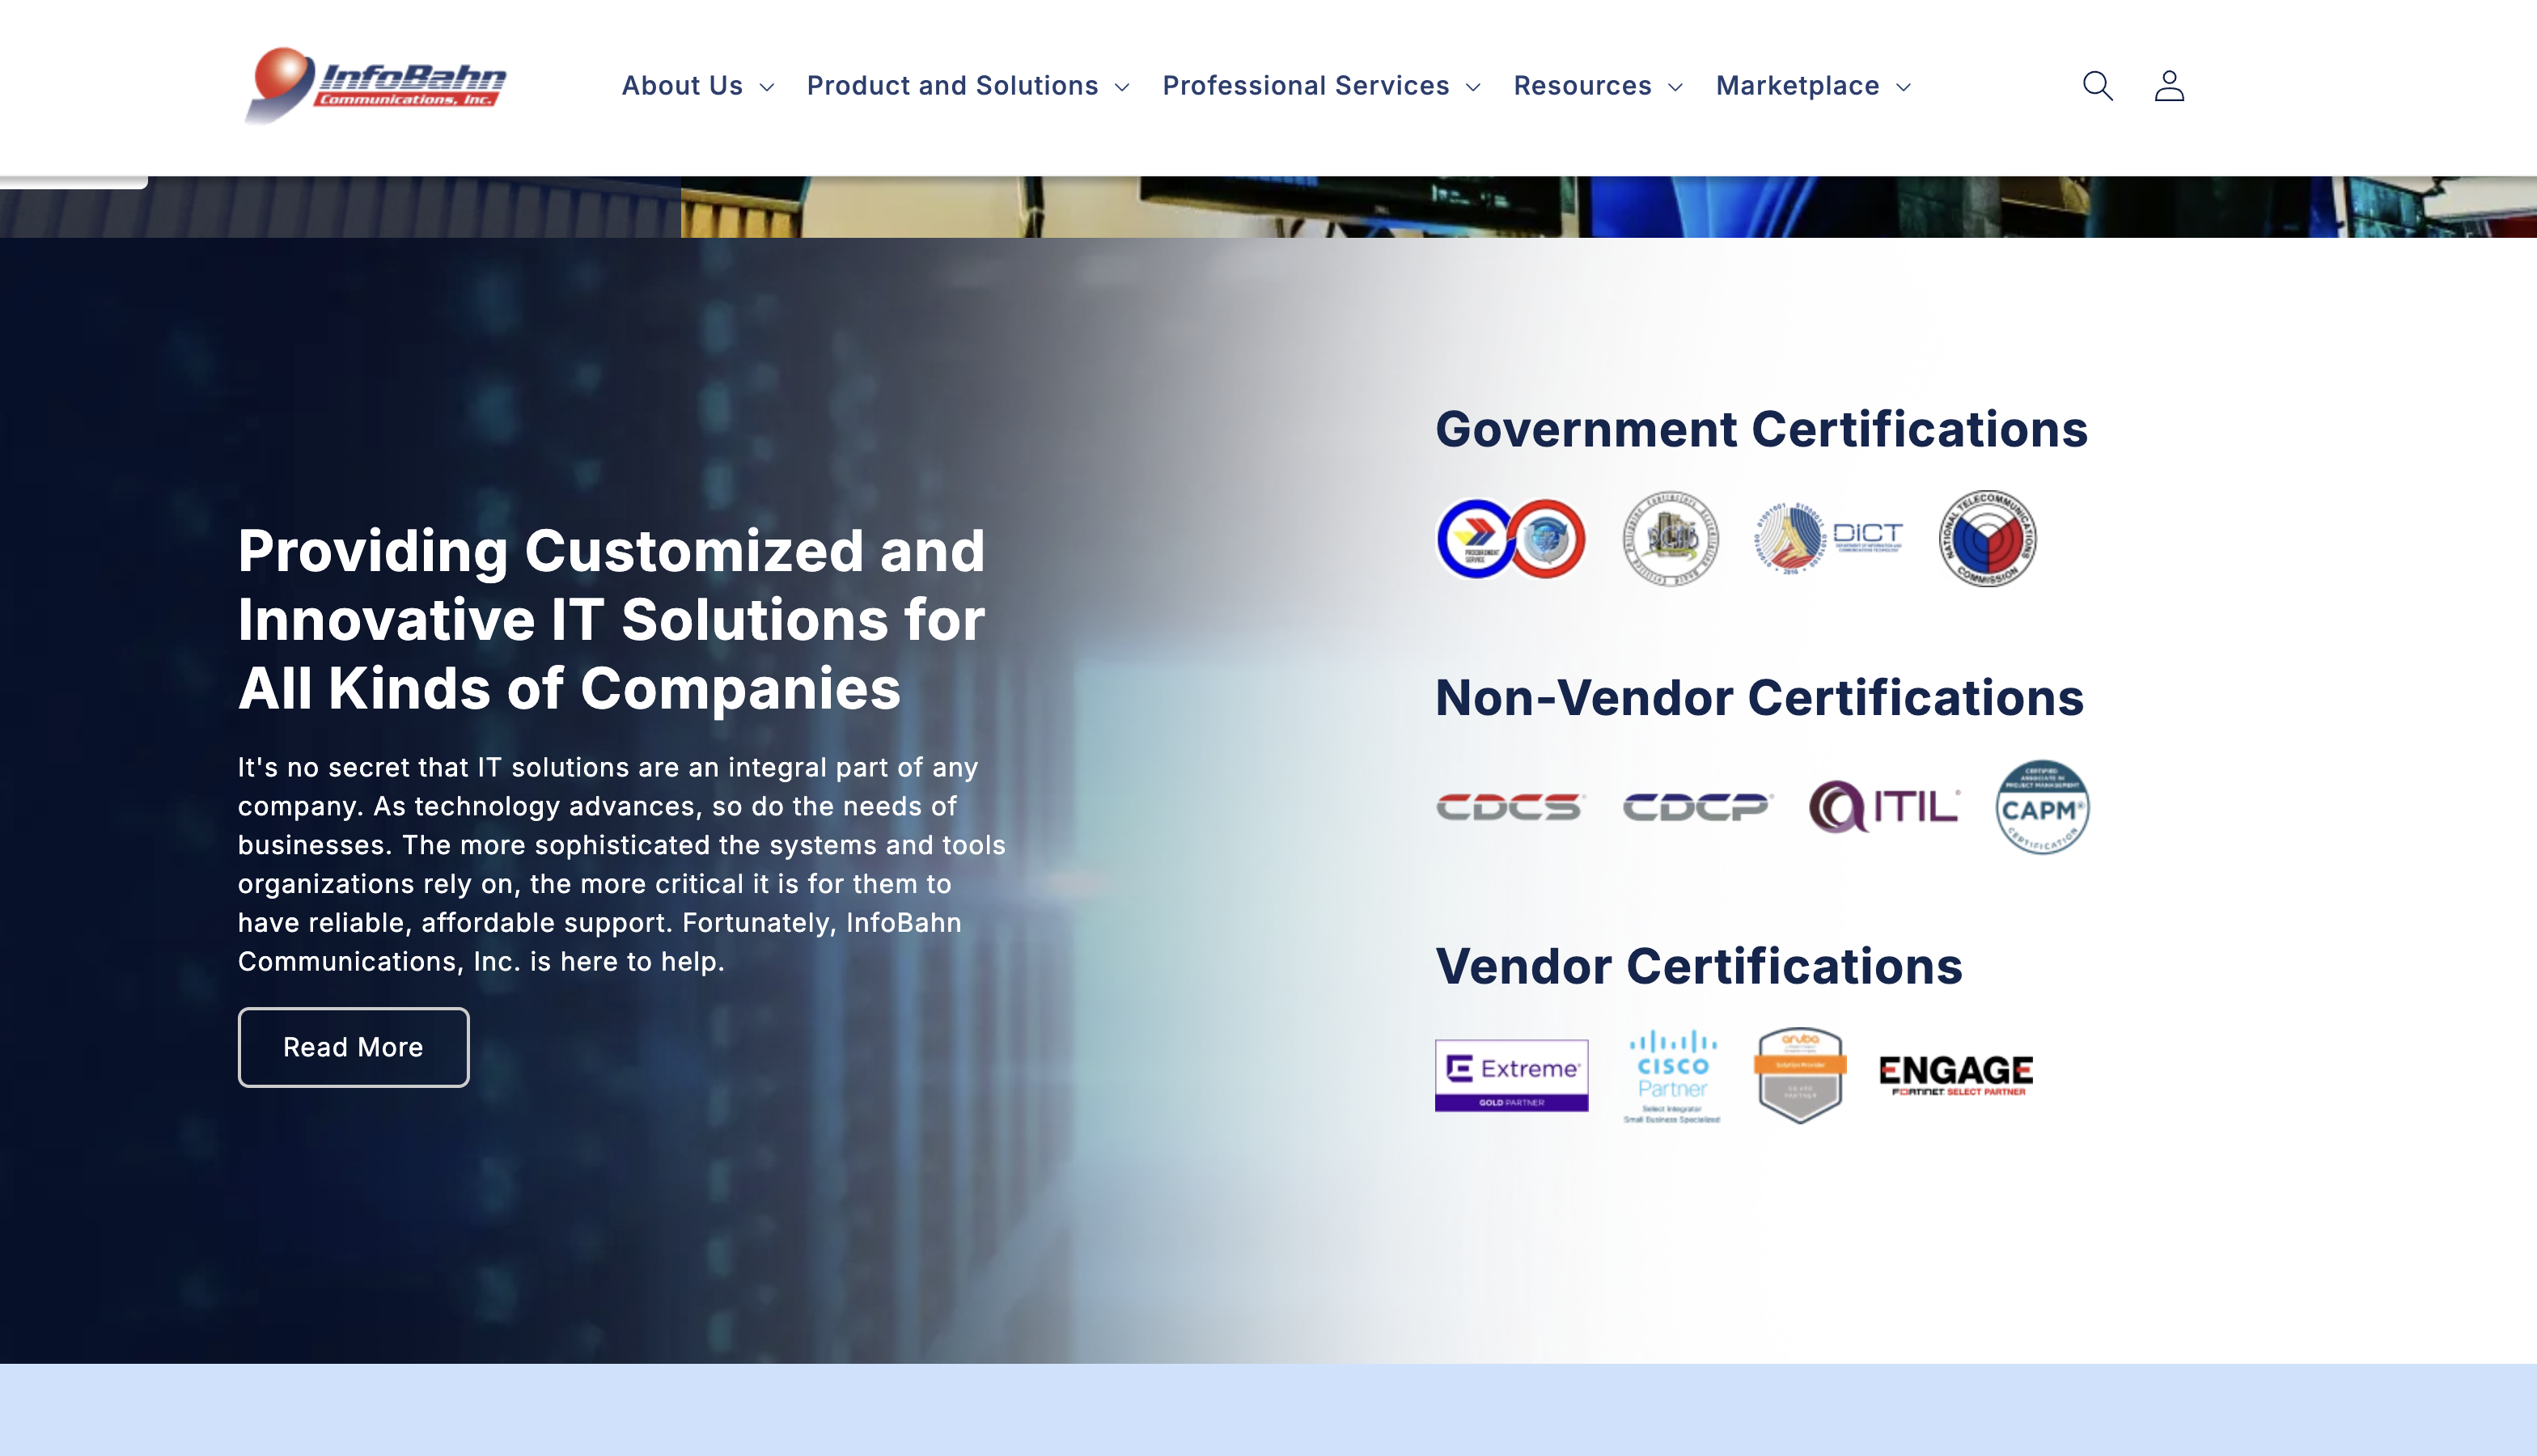Expand the Product and Solutions dropdown

[x=968, y=86]
